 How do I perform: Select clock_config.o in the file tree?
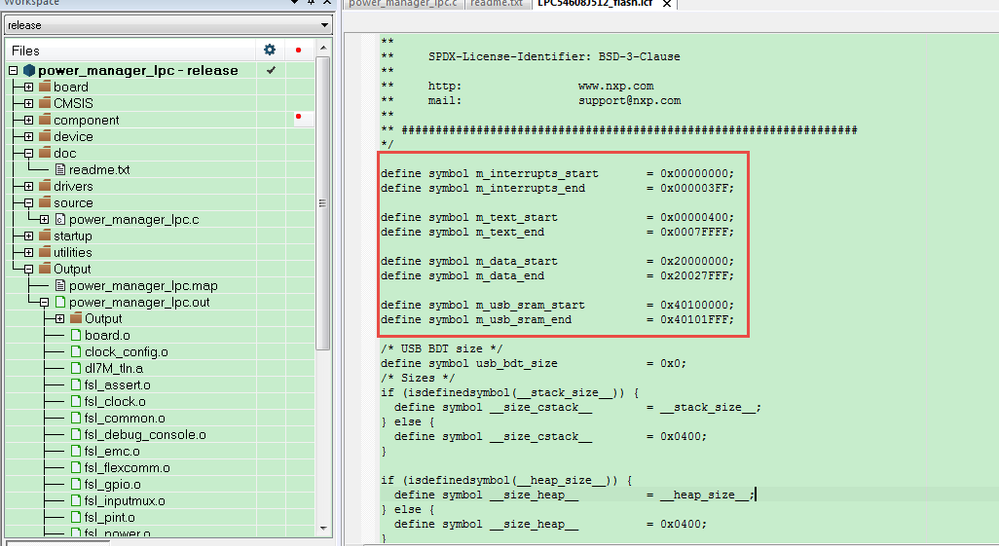[x=127, y=352]
